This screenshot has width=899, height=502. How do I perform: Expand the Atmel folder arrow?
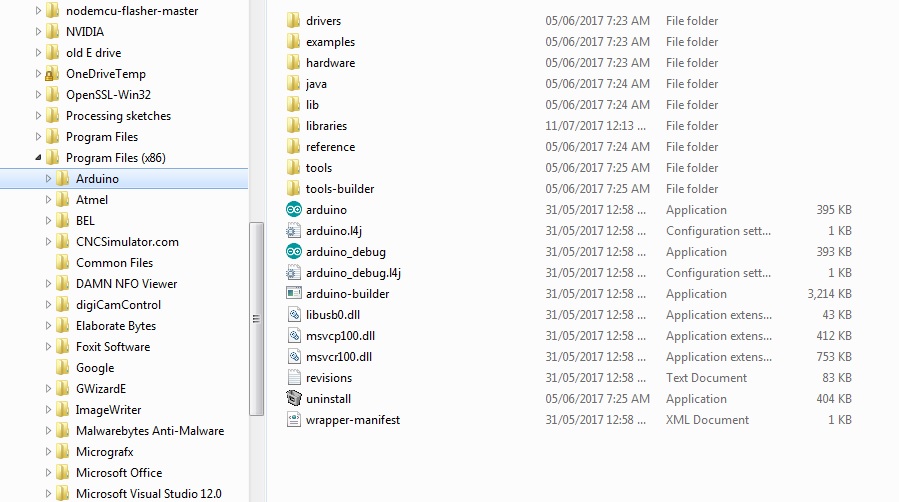48,199
